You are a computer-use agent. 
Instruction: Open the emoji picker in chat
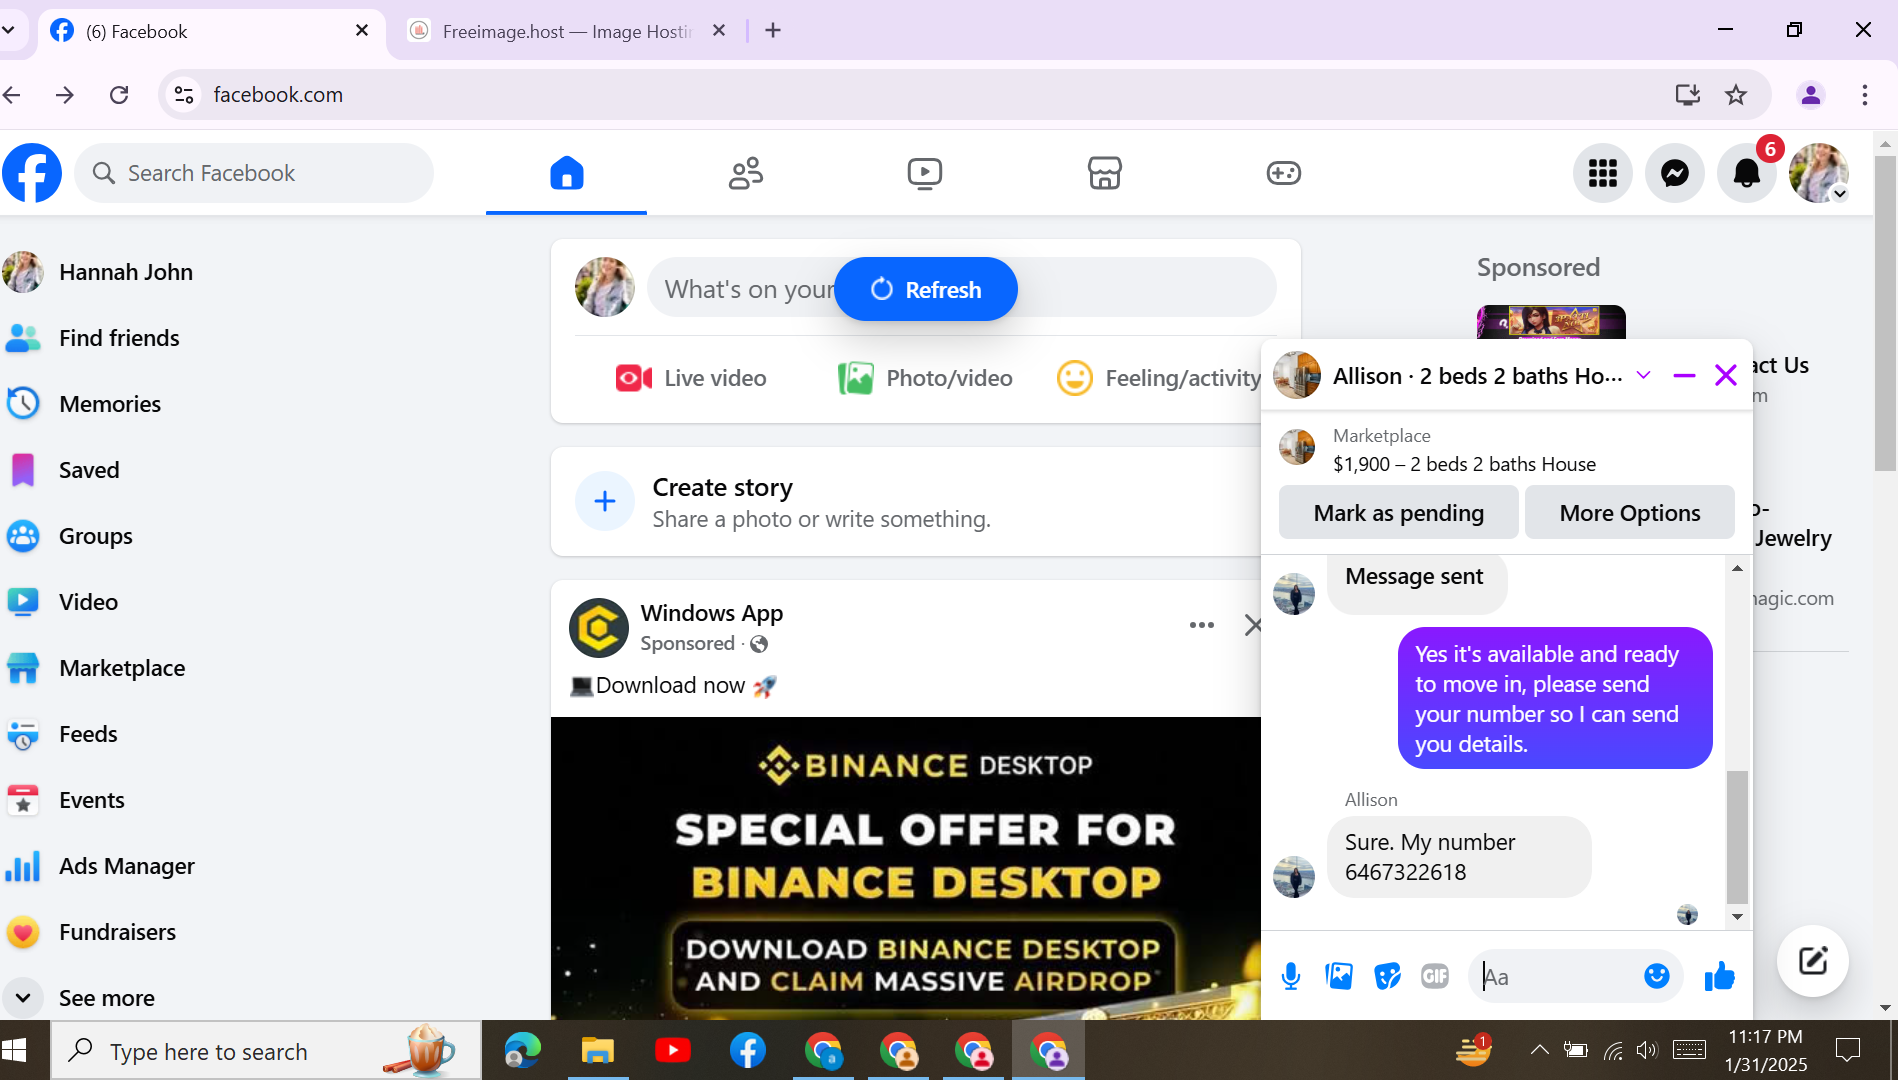(x=1657, y=976)
